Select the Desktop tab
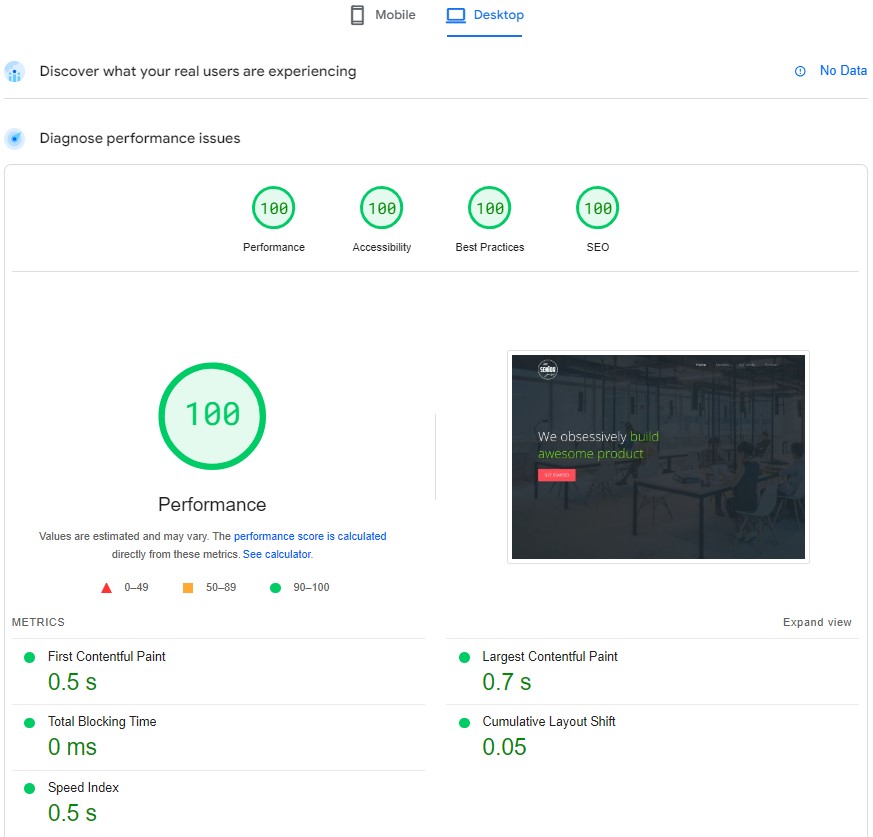This screenshot has height=837, width=873. 484,15
